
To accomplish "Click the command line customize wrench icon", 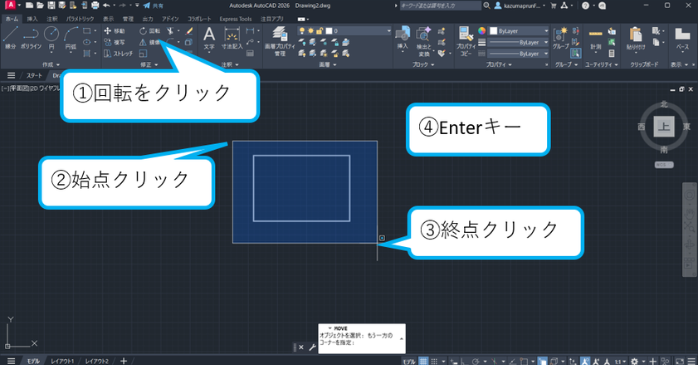I will (x=312, y=347).
